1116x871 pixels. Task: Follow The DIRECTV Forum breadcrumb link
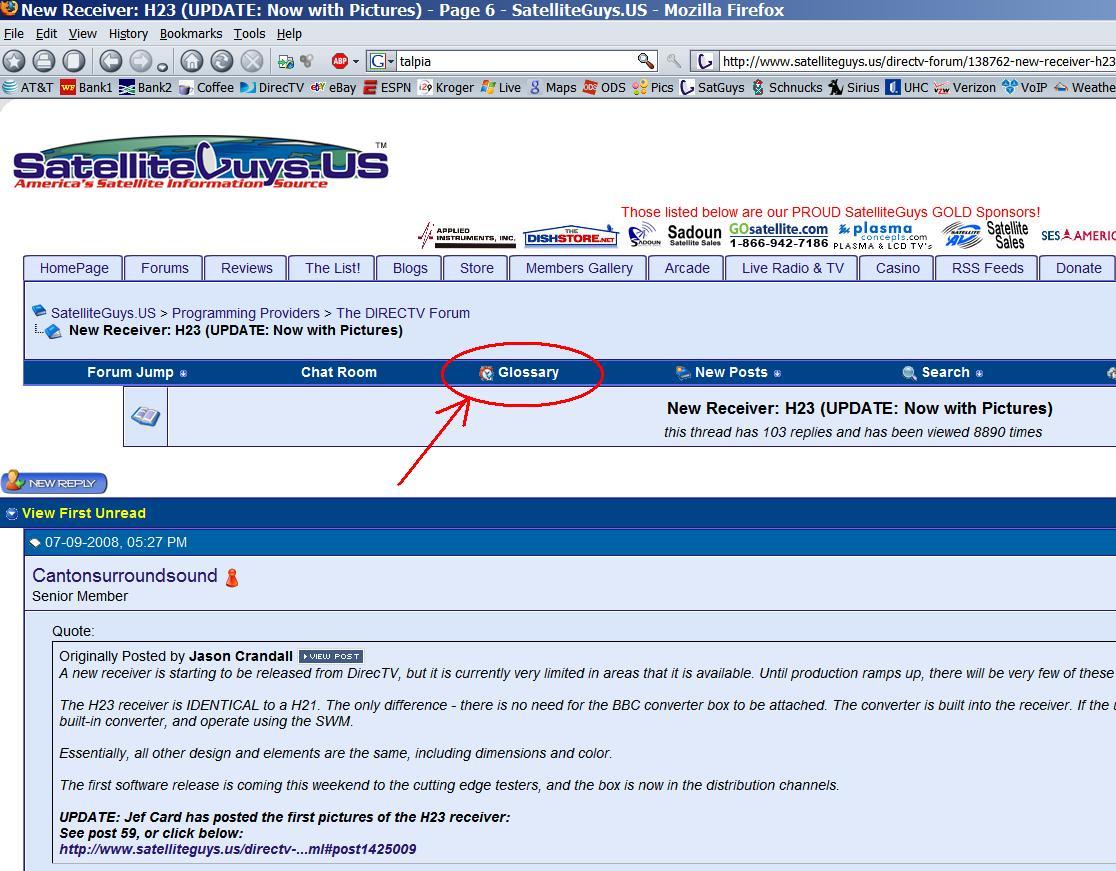point(403,313)
